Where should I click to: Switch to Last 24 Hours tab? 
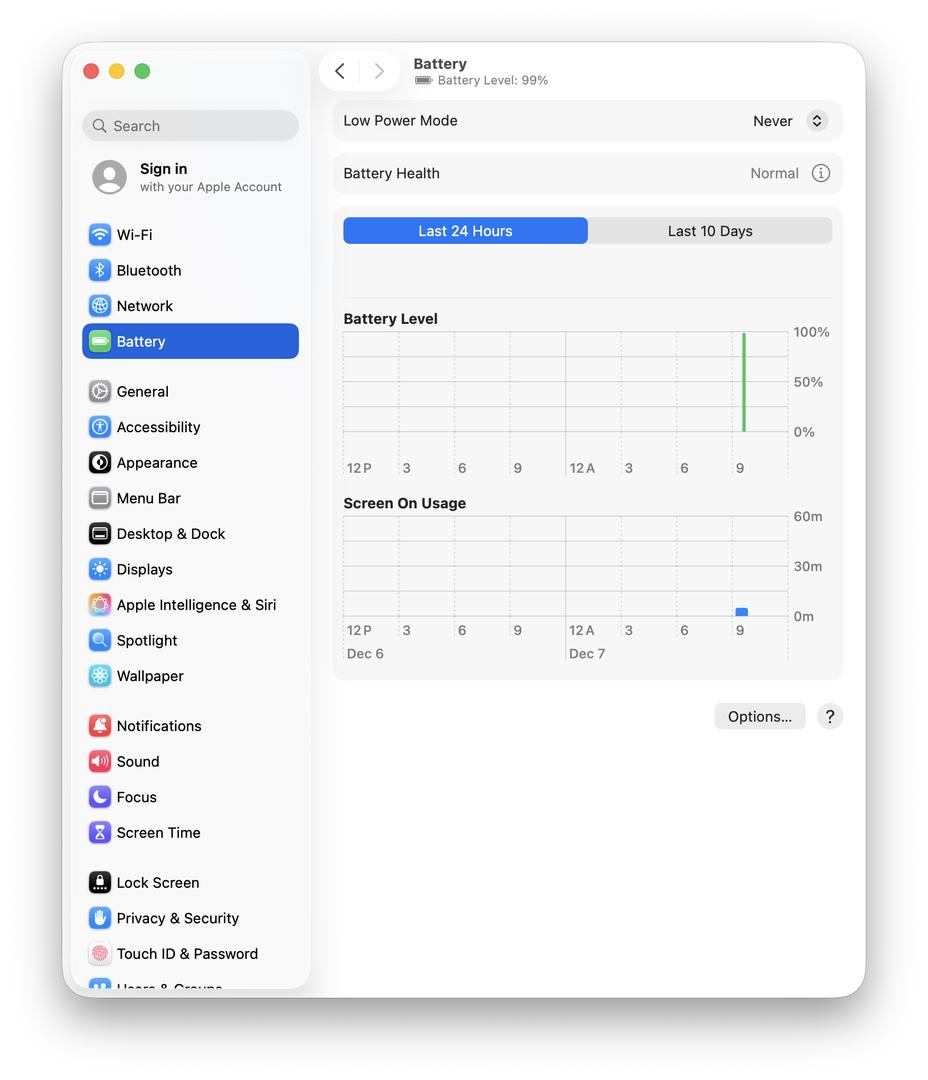click(466, 231)
